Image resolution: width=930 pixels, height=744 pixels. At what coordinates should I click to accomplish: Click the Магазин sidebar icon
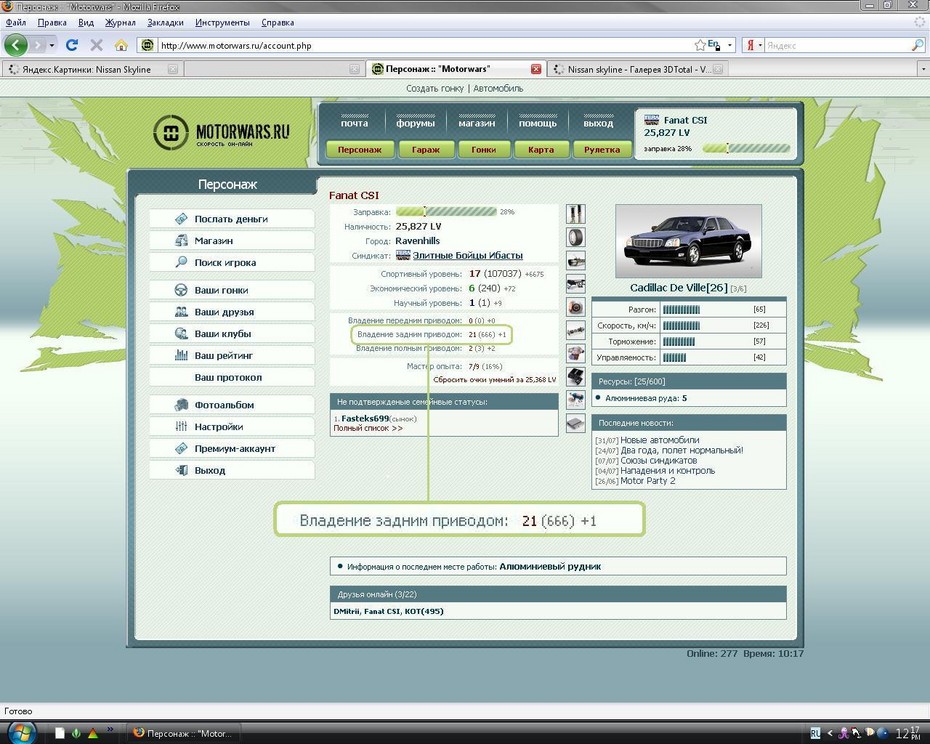tap(181, 240)
